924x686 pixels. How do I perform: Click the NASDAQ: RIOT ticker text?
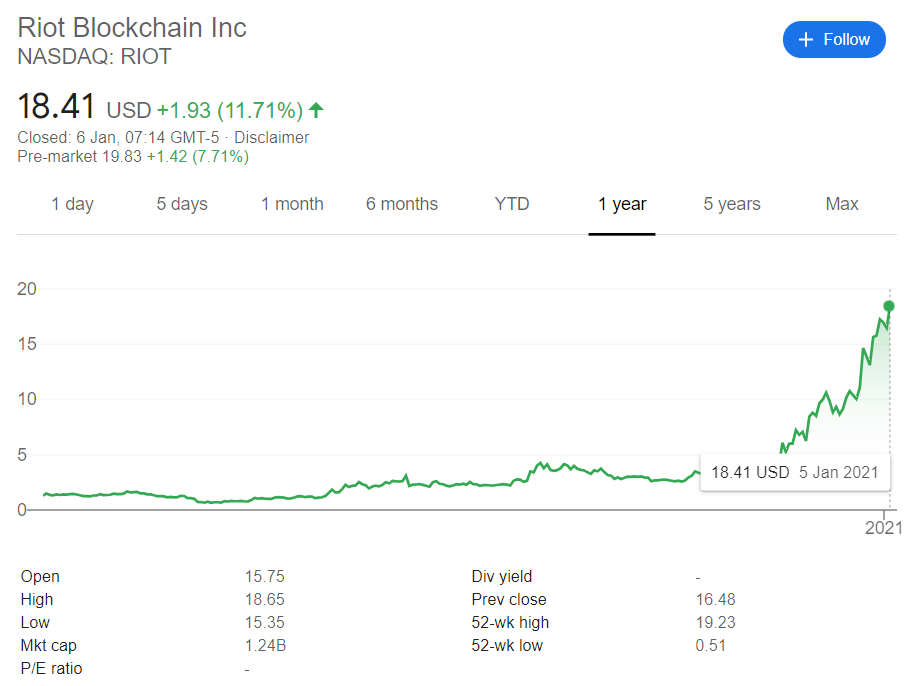[x=95, y=57]
